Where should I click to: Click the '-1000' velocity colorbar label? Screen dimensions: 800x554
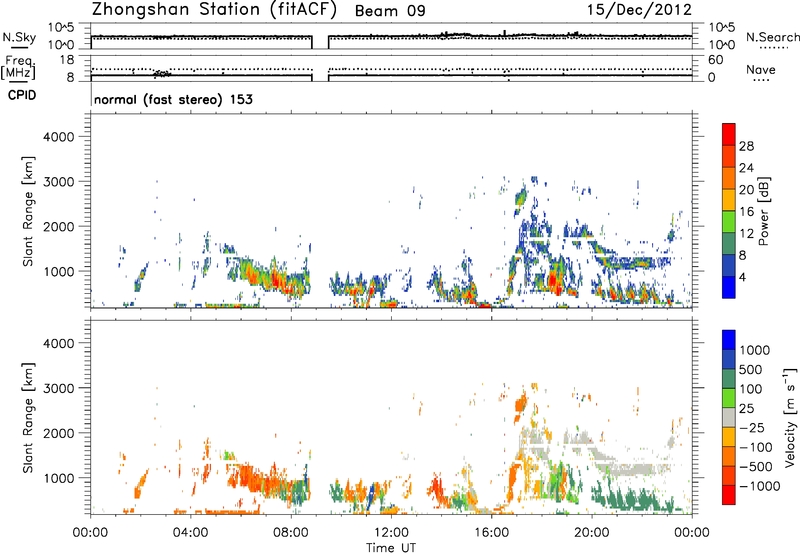tap(760, 486)
